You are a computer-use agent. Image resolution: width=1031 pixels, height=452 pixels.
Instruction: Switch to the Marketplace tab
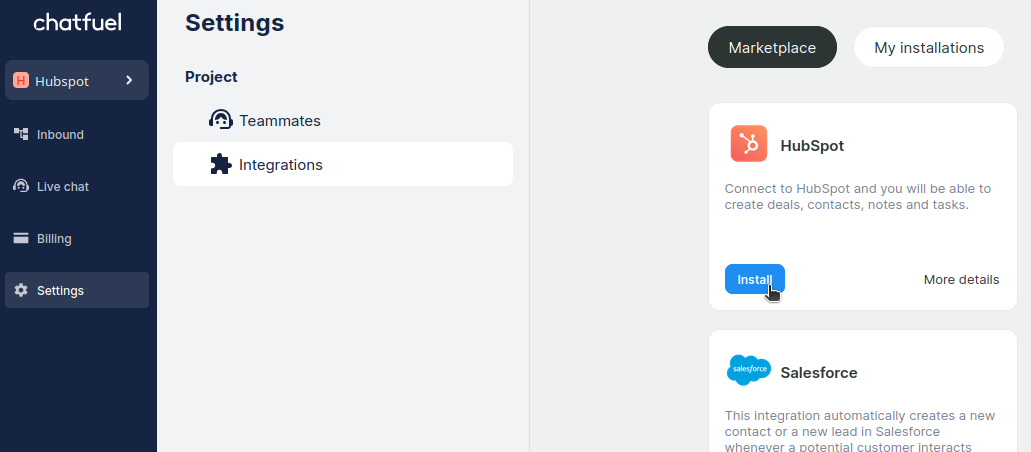click(772, 47)
